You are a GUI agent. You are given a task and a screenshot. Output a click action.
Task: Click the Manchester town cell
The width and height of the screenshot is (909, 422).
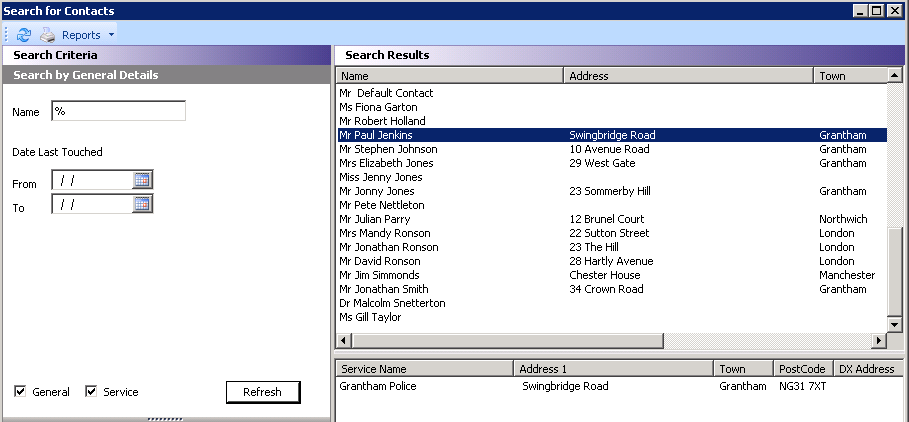point(847,275)
